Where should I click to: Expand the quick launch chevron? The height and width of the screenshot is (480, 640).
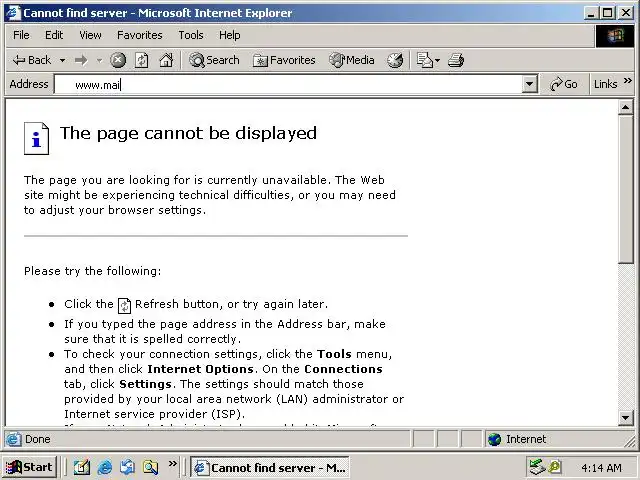tap(173, 464)
